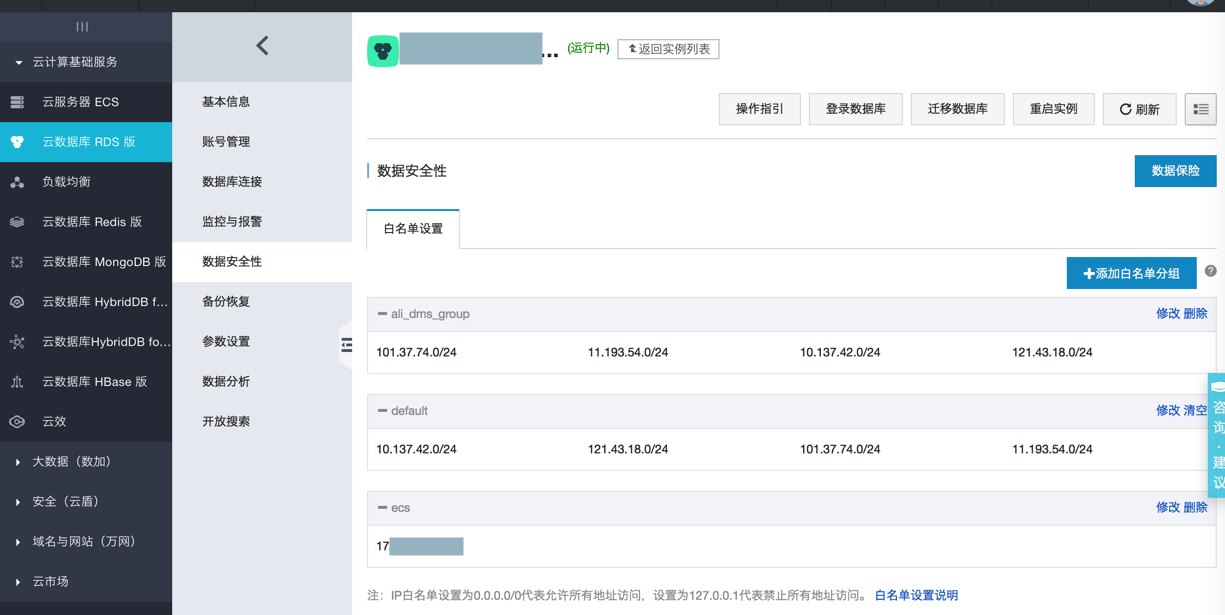Click 操作指引 button

click(x=760, y=109)
